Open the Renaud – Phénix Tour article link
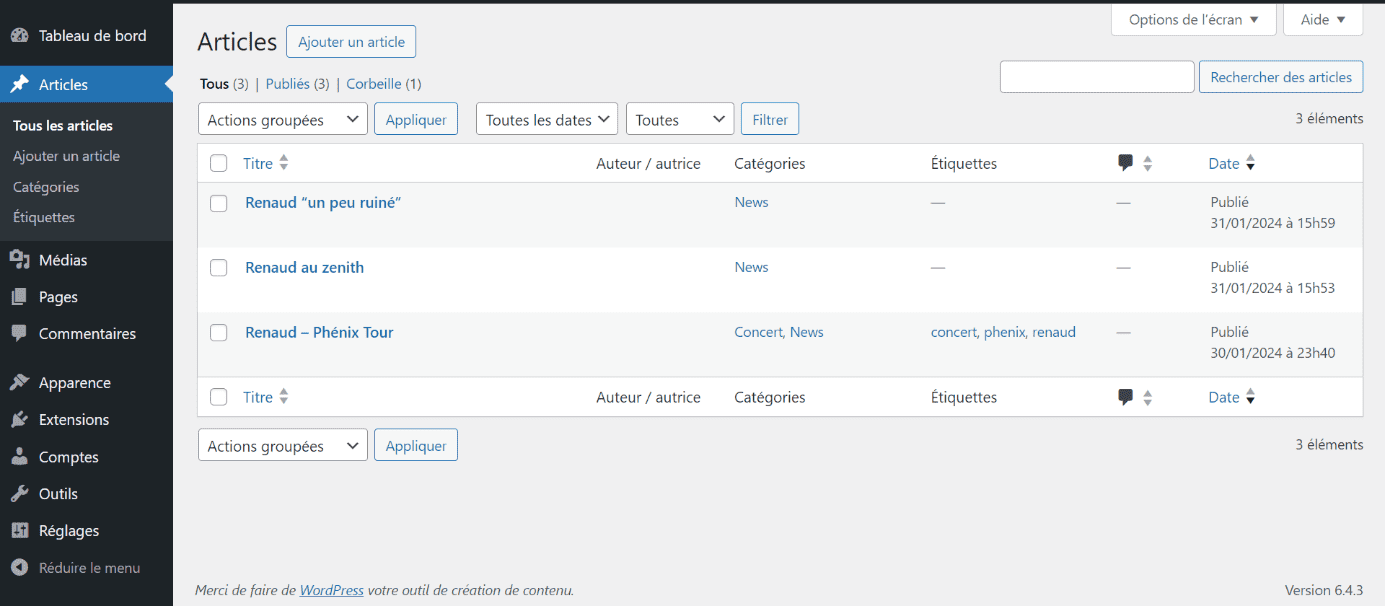 pyautogui.click(x=319, y=333)
